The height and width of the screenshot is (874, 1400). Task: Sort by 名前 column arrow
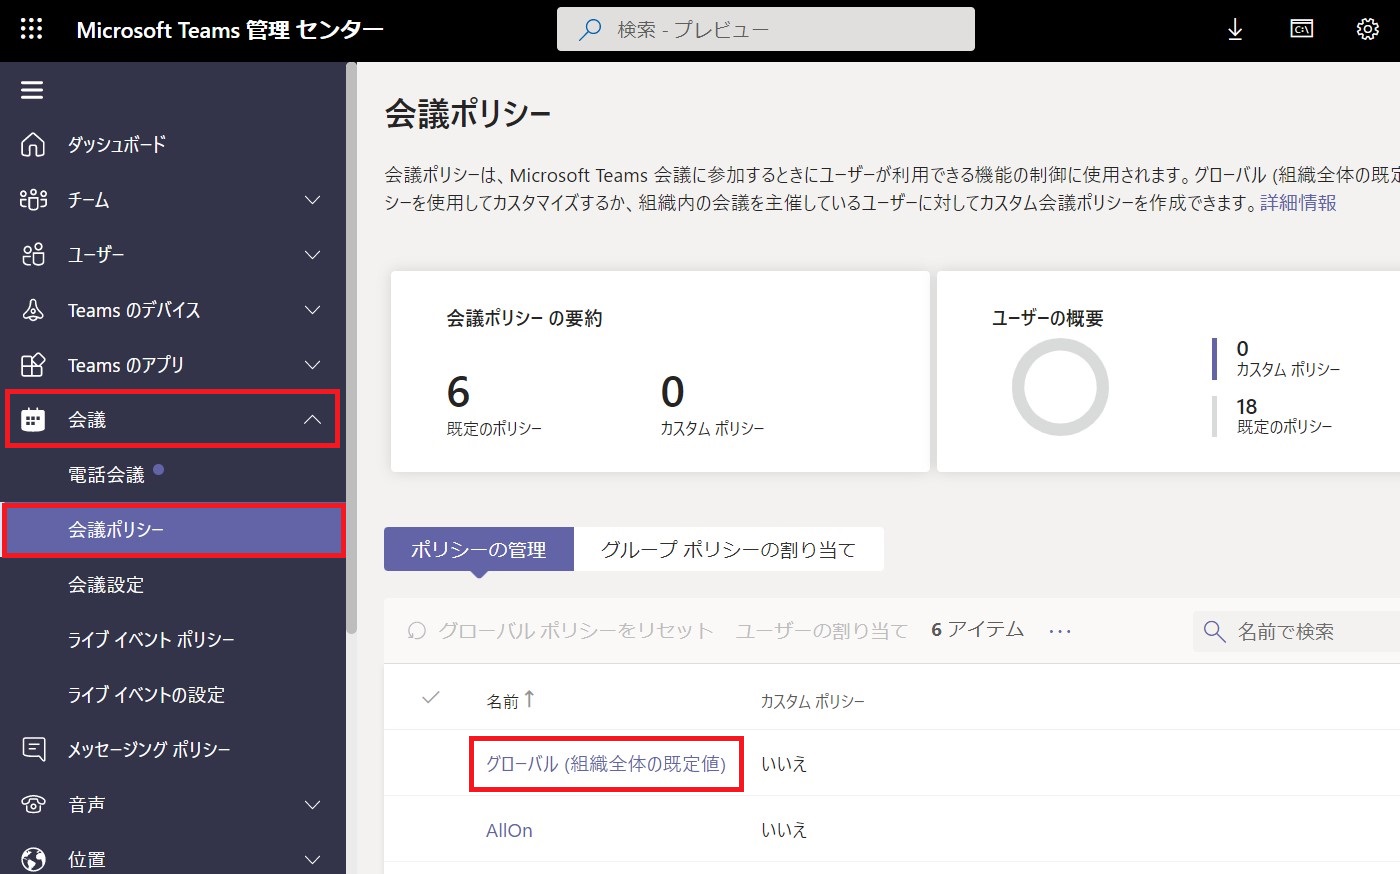tap(529, 699)
